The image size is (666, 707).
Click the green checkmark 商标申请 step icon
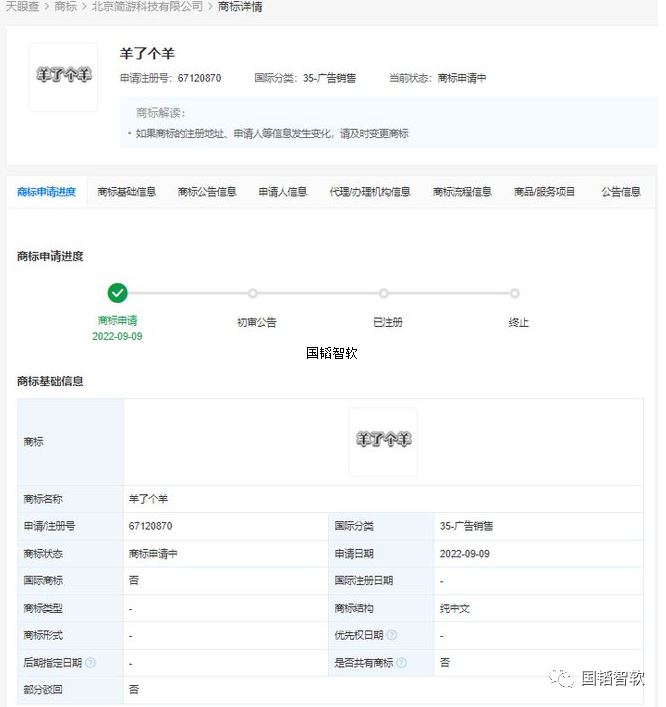[x=118, y=293]
